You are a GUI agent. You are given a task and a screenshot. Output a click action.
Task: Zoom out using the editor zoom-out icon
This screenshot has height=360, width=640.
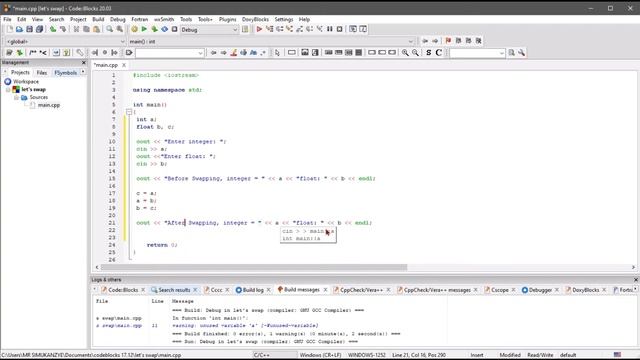(x=415, y=53)
